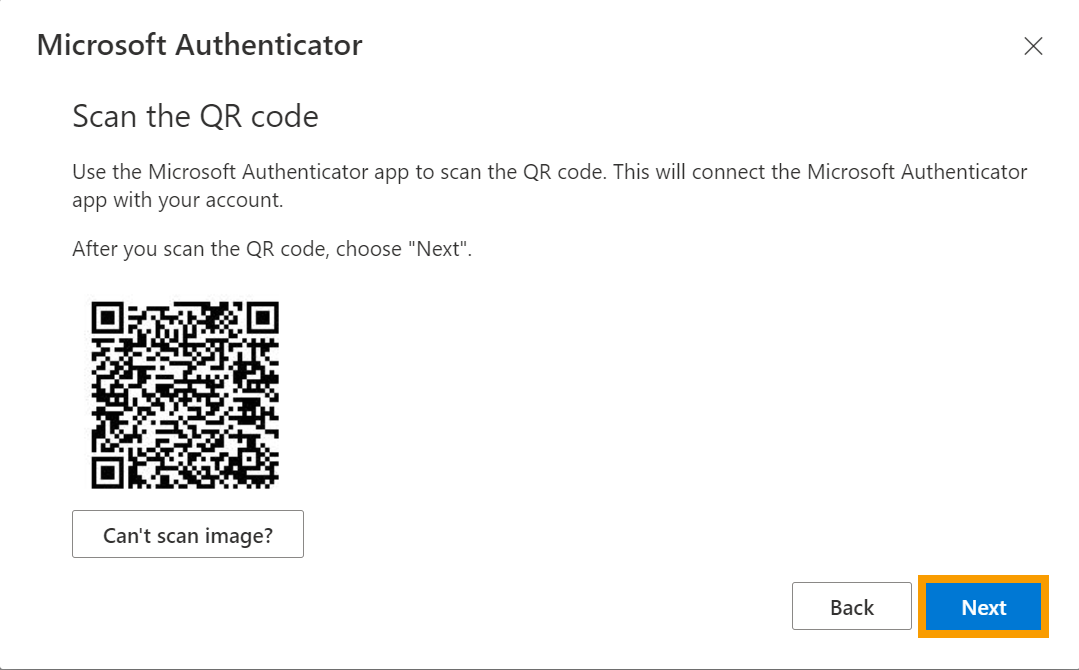The width and height of the screenshot is (1079, 670).
Task: Click the QR code bottom-left finder square
Action: (107, 473)
